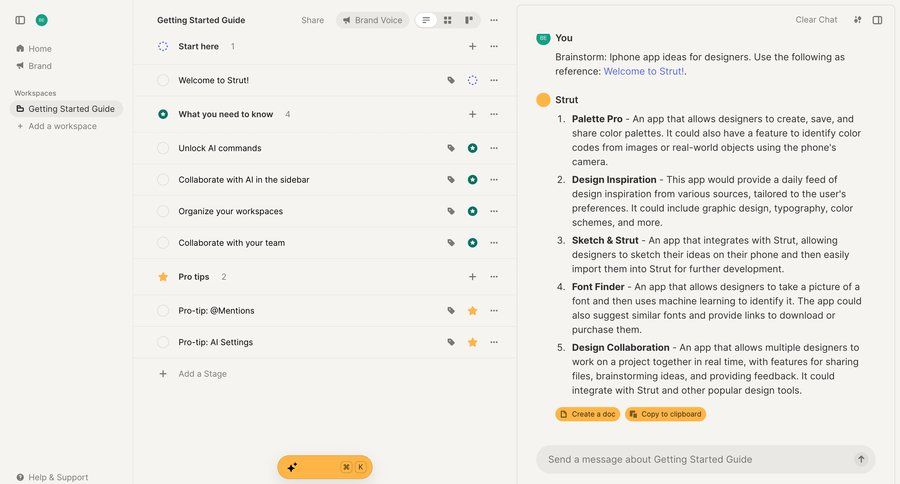Open Welcome to Strut! row options

[494, 80]
